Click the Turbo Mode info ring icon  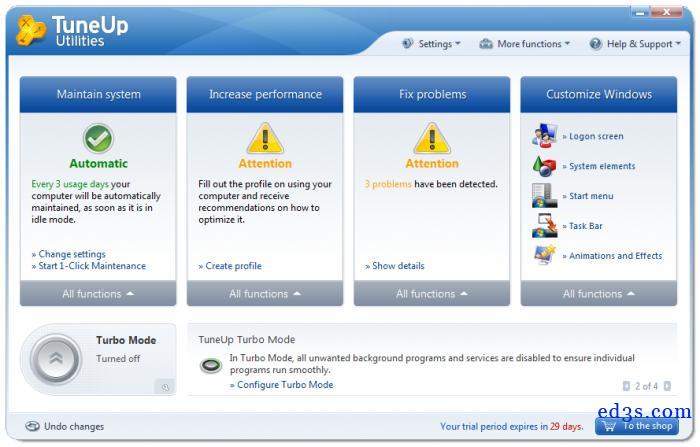point(211,366)
